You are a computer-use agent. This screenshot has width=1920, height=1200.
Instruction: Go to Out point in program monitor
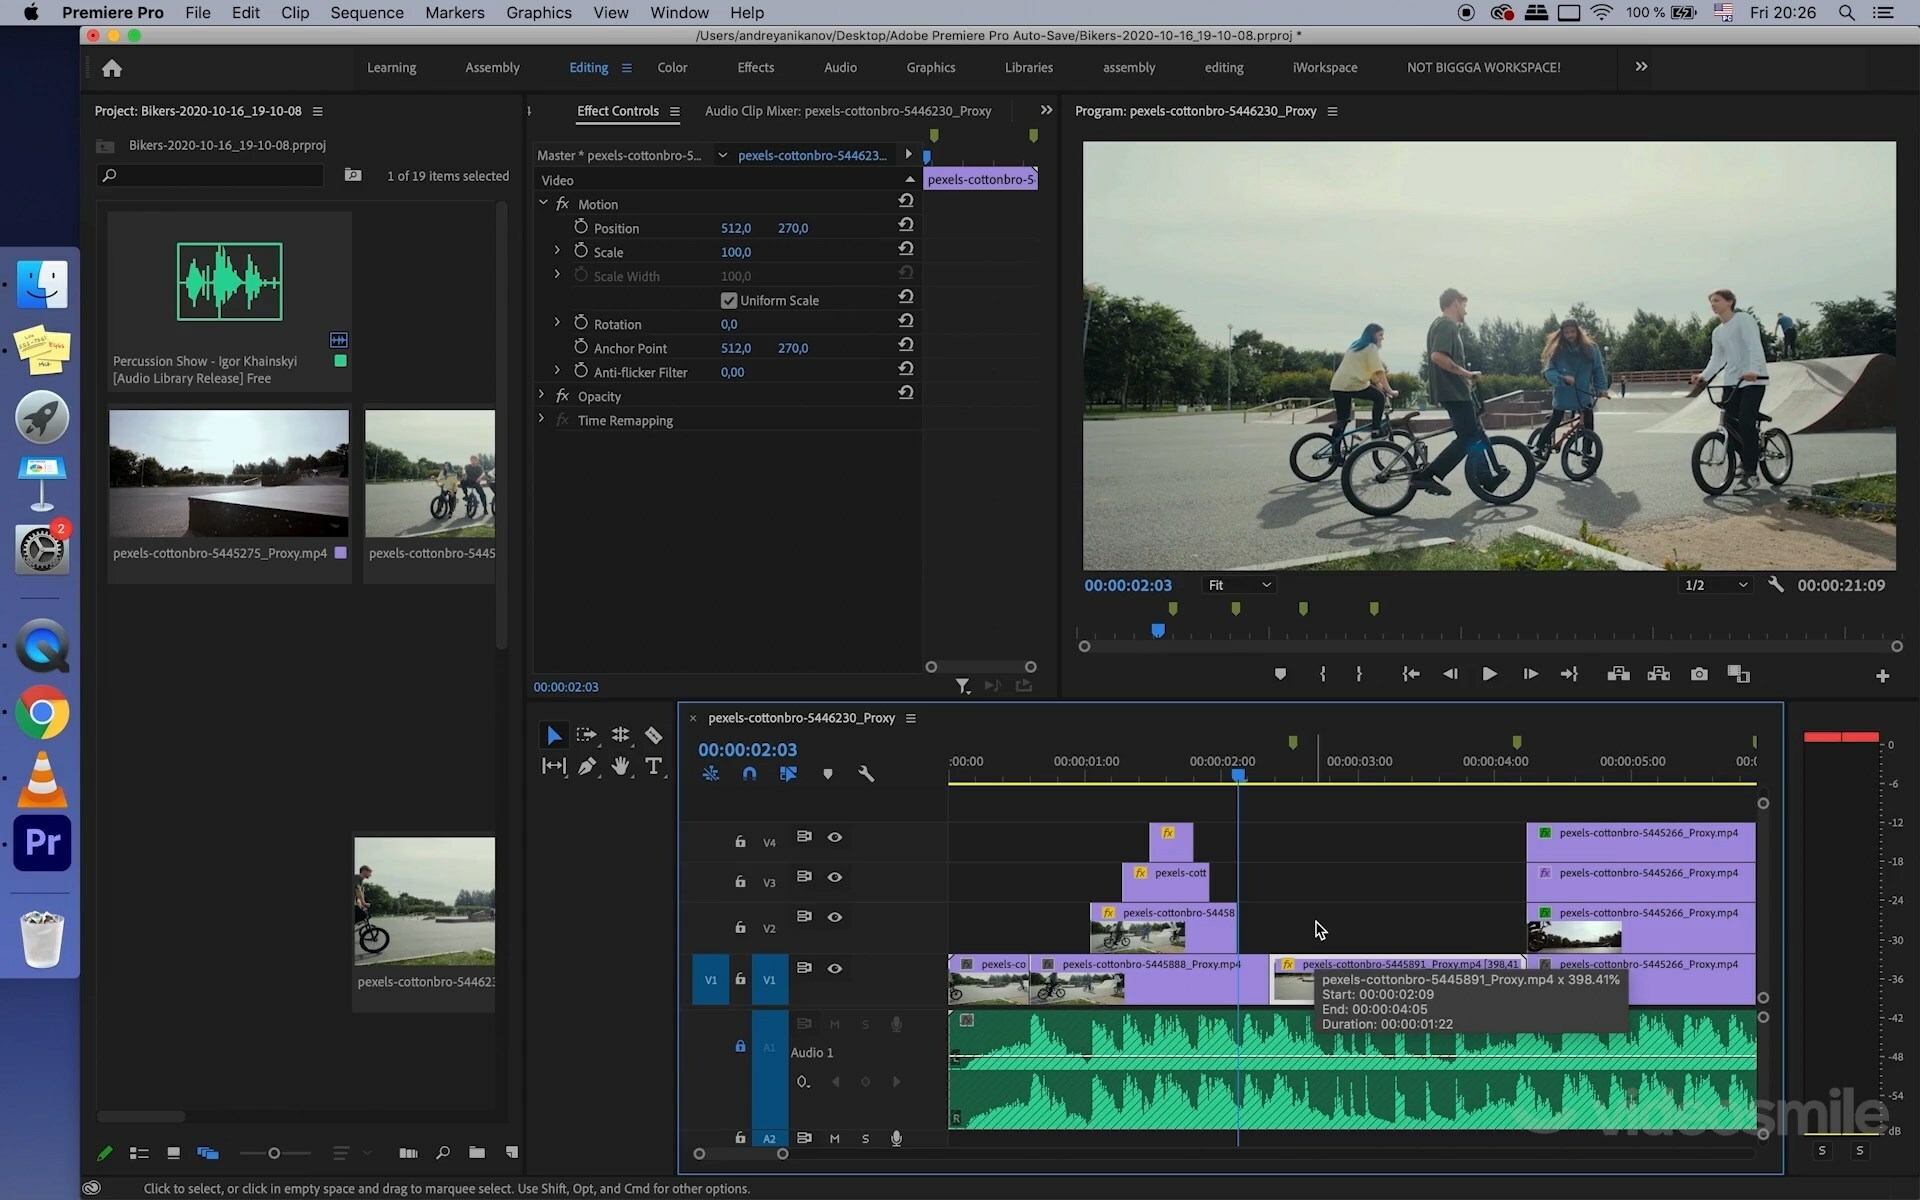click(1569, 674)
